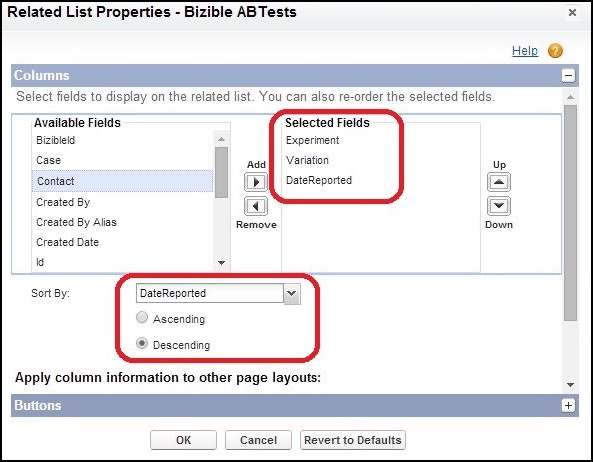Viewport: 593px width, 462px height.
Task: Expand the Buttons section plus icon
Action: click(568, 406)
